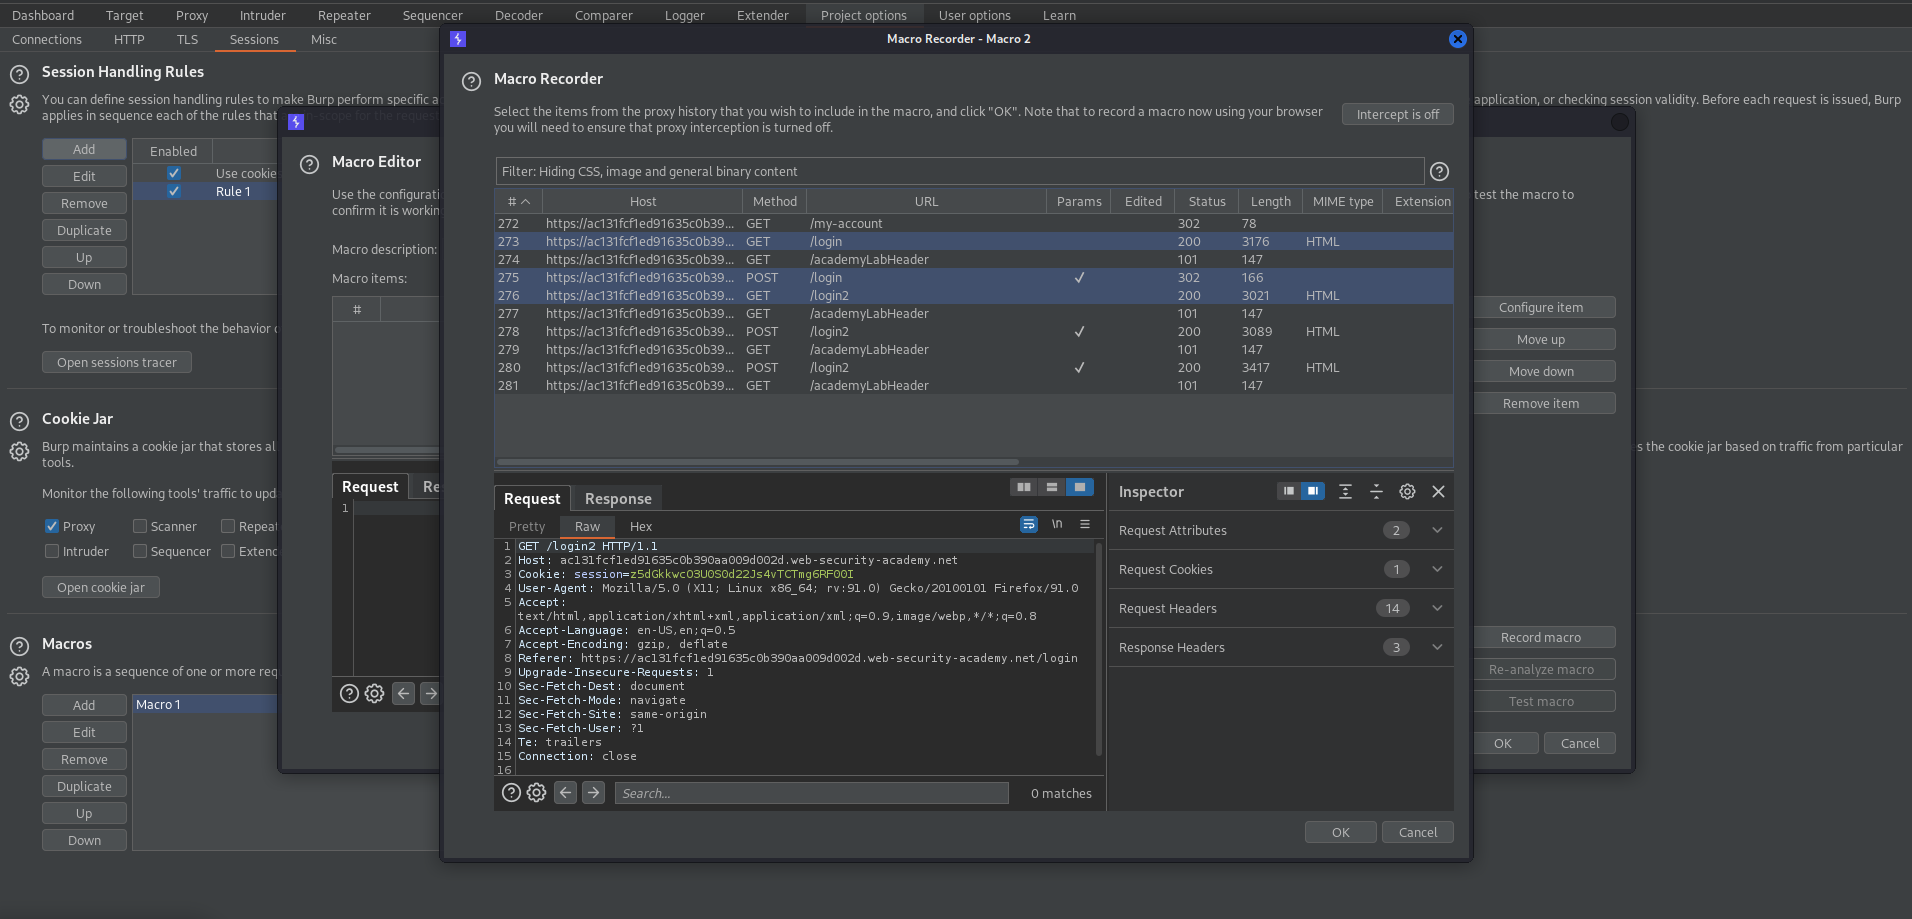Sort history by # column header

click(519, 201)
